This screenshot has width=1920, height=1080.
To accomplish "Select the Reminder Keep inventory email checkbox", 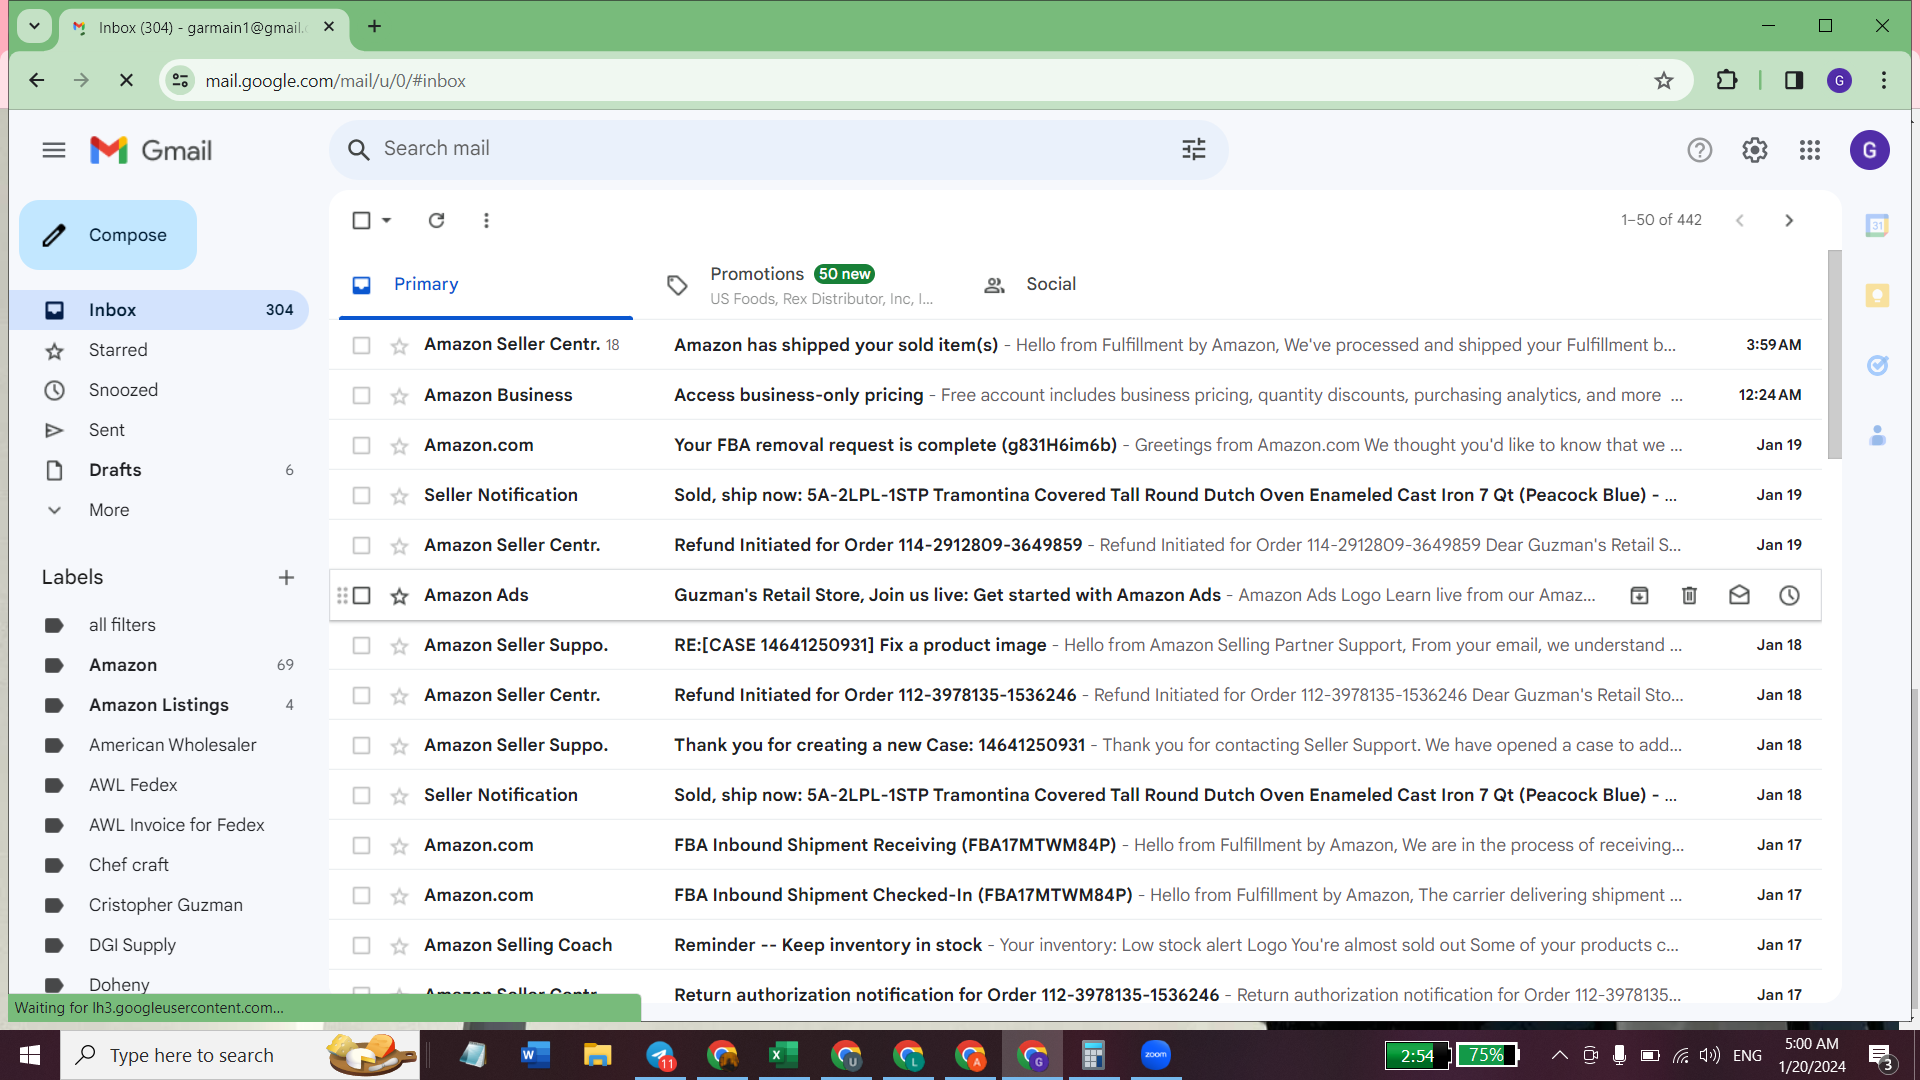I will coord(361,945).
